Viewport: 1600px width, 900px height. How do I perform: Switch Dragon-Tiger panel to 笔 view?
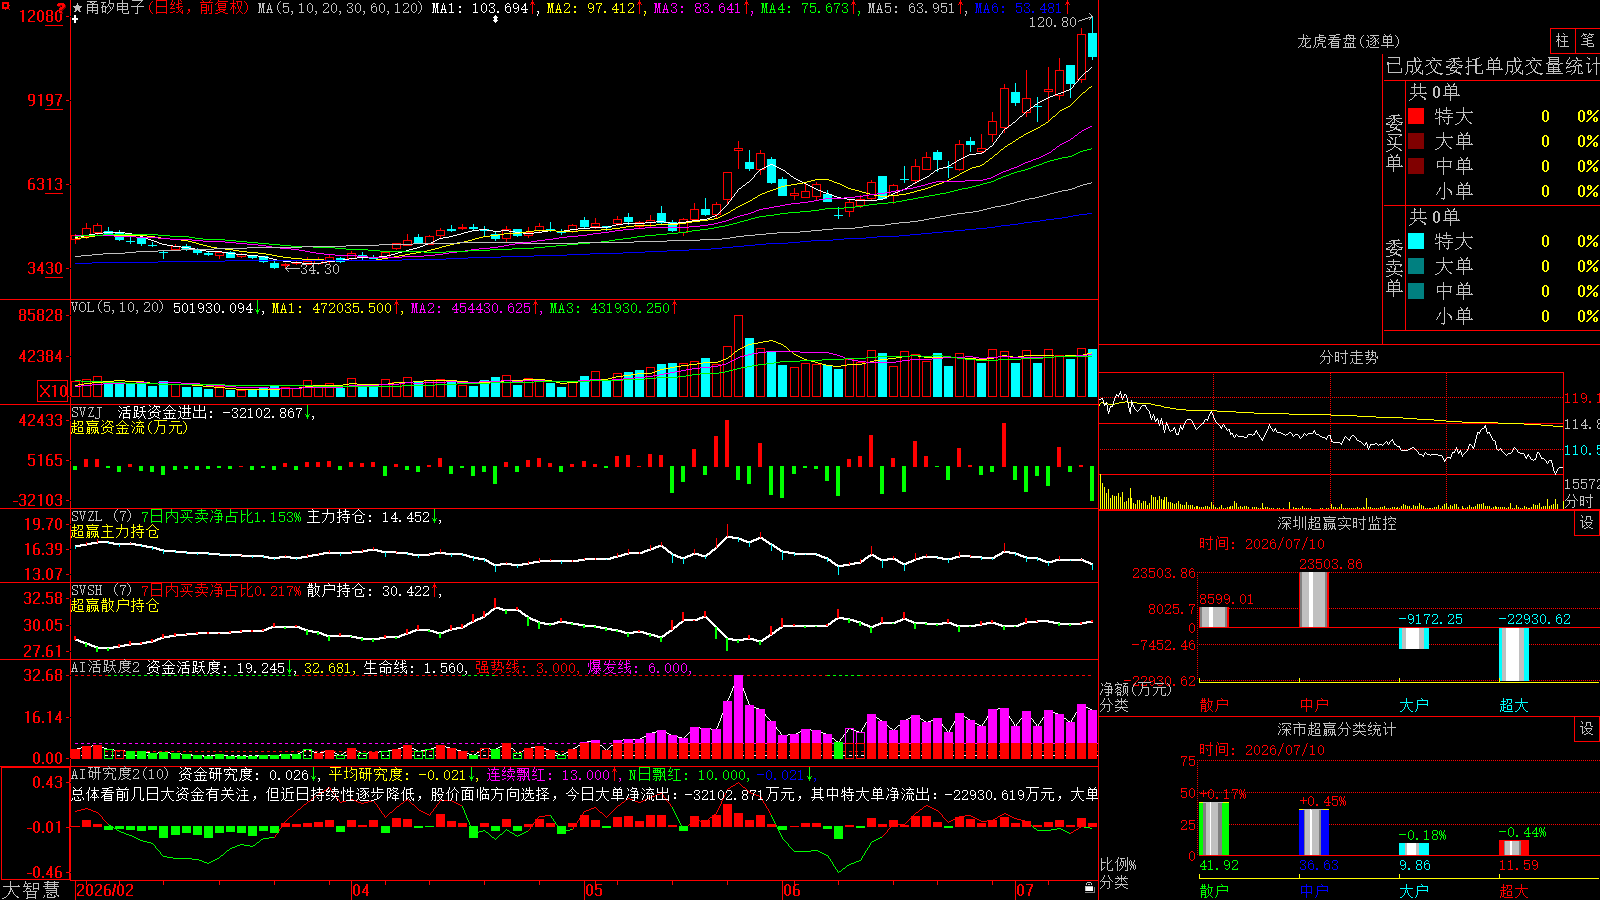coord(1587,41)
